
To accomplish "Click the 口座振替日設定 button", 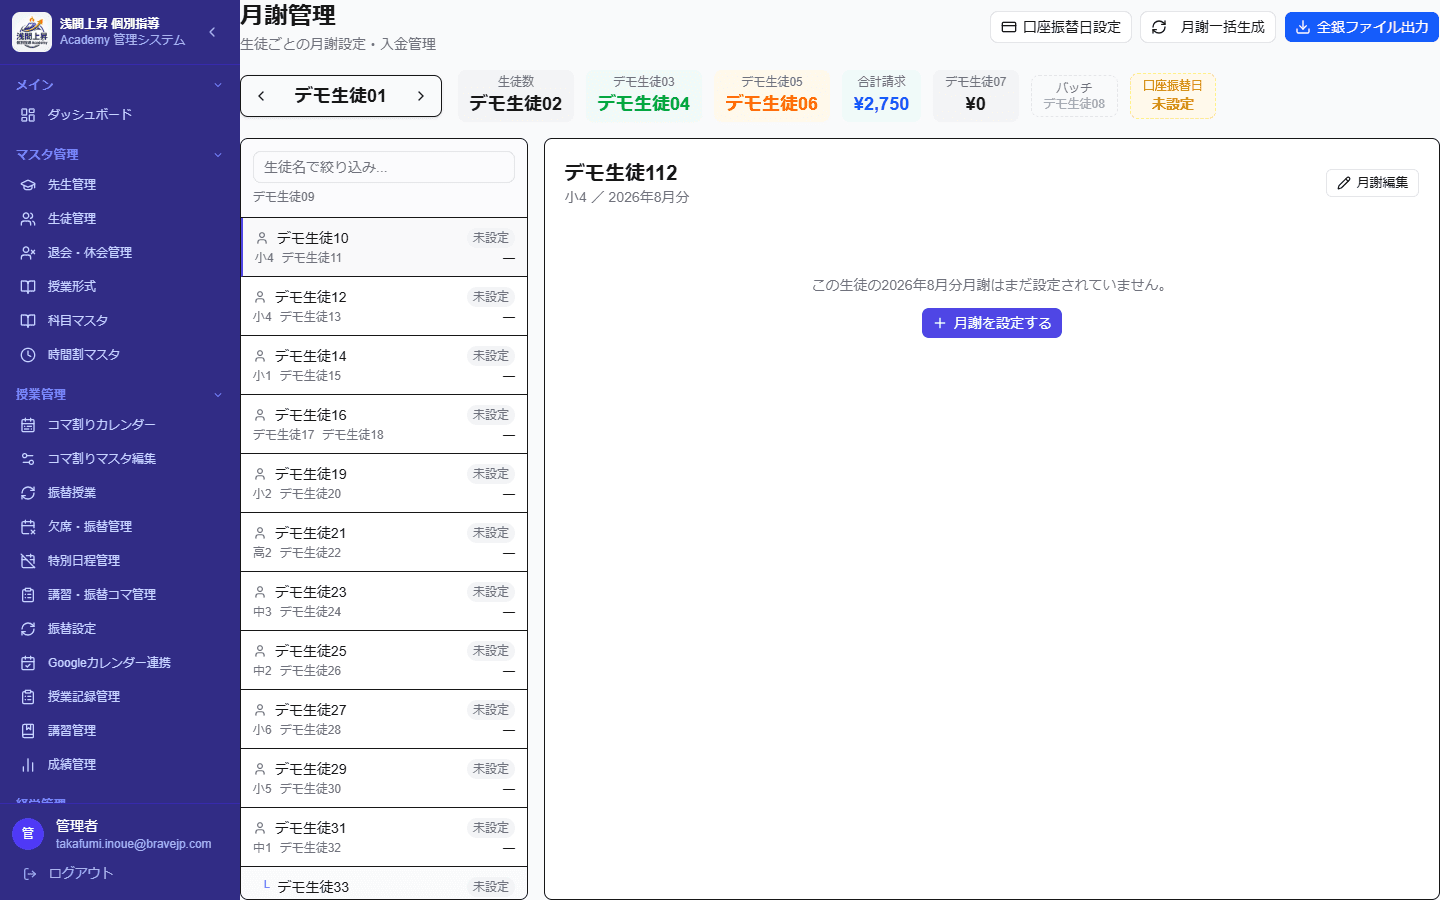I will [x=1061, y=27].
